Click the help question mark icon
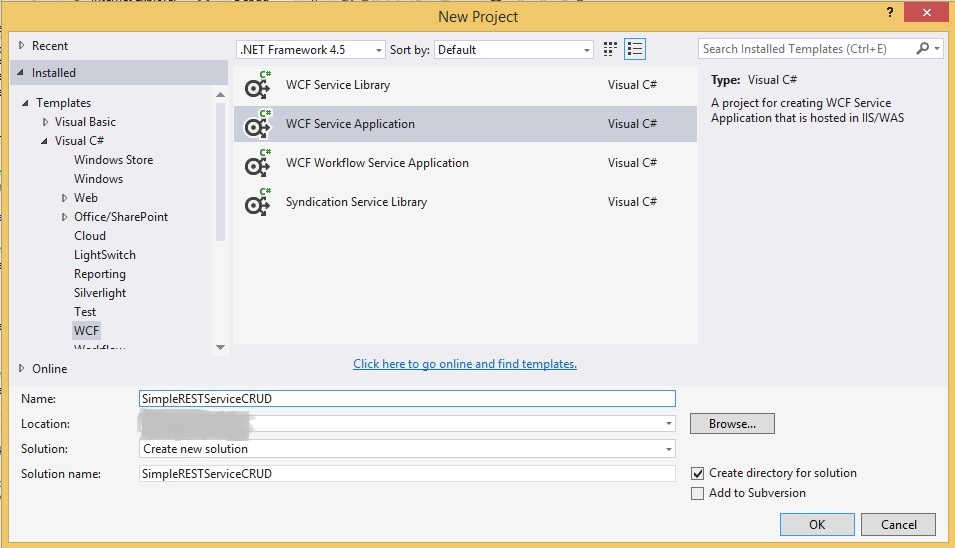Viewport: 955px width, 548px height. click(889, 14)
